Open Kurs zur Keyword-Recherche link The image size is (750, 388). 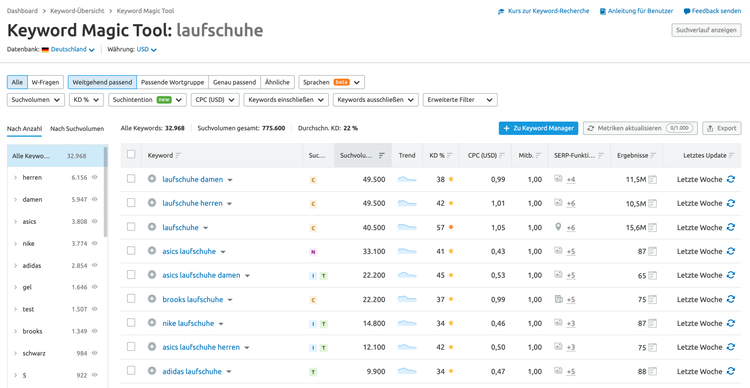pyautogui.click(x=544, y=11)
